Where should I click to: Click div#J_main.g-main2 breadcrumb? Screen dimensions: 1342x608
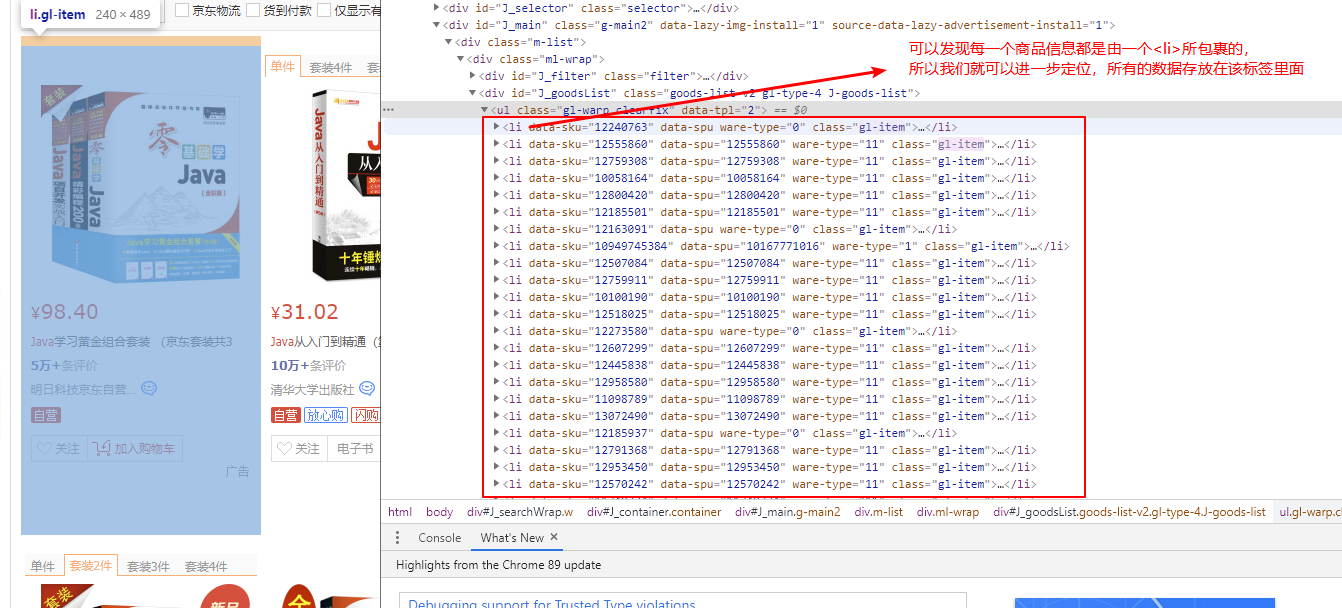[787, 512]
